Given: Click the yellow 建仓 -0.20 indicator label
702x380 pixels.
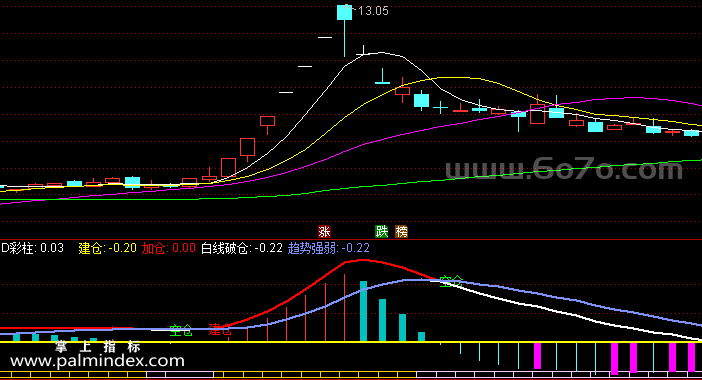Looking at the screenshot, I should [107, 248].
